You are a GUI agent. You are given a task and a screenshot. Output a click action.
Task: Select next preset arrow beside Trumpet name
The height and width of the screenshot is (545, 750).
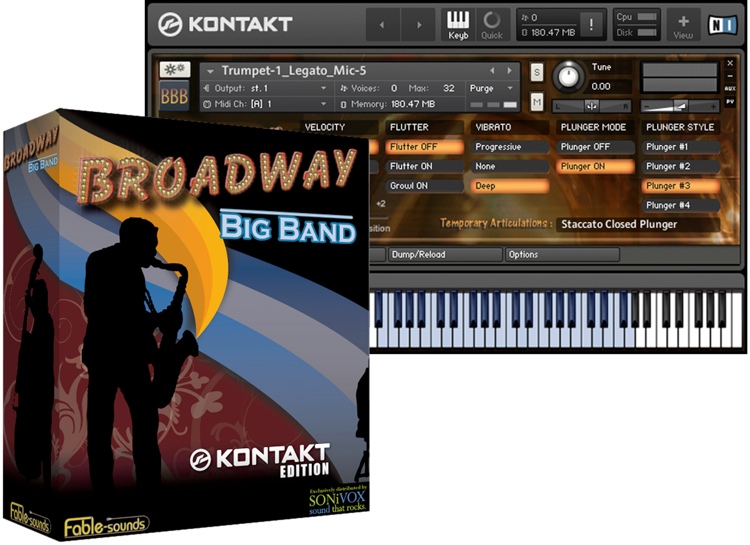[510, 71]
